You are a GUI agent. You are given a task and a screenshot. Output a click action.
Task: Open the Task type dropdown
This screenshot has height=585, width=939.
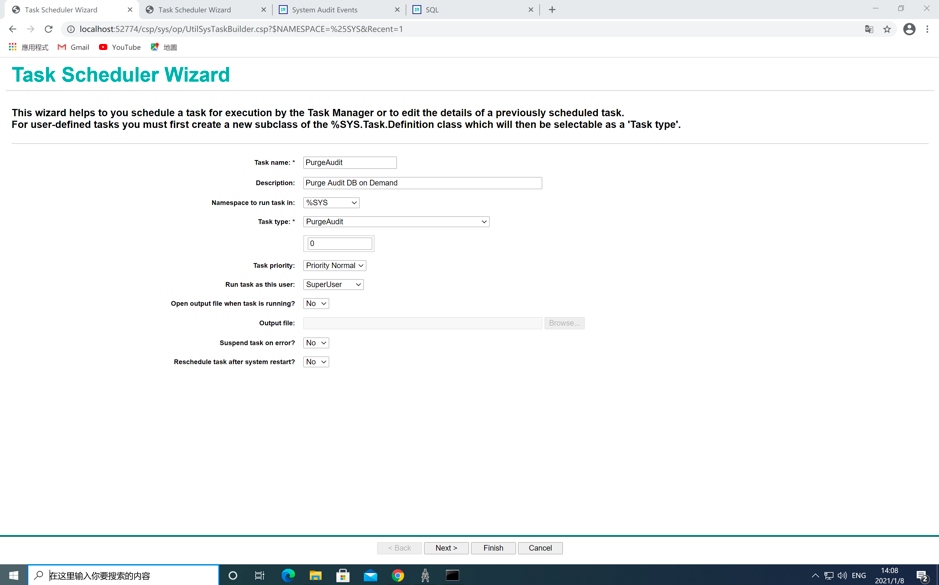pos(396,222)
